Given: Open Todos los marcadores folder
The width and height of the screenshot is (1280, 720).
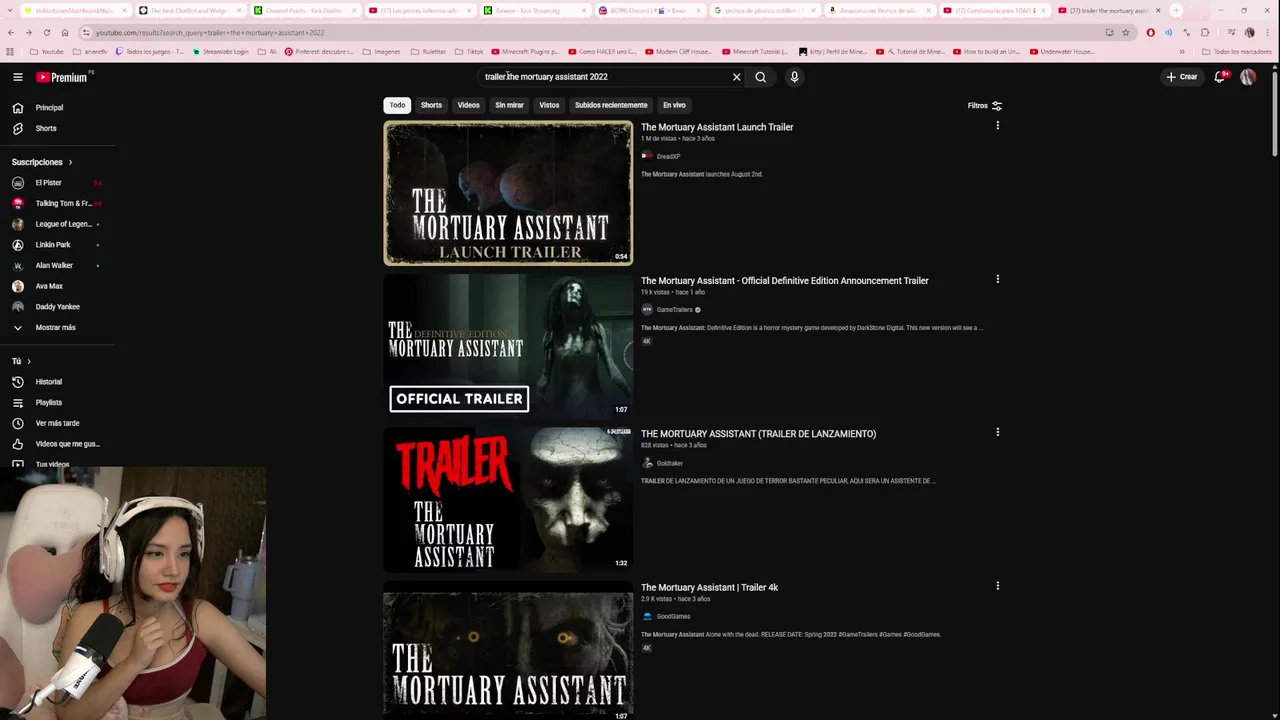Looking at the screenshot, I should tap(1237, 51).
